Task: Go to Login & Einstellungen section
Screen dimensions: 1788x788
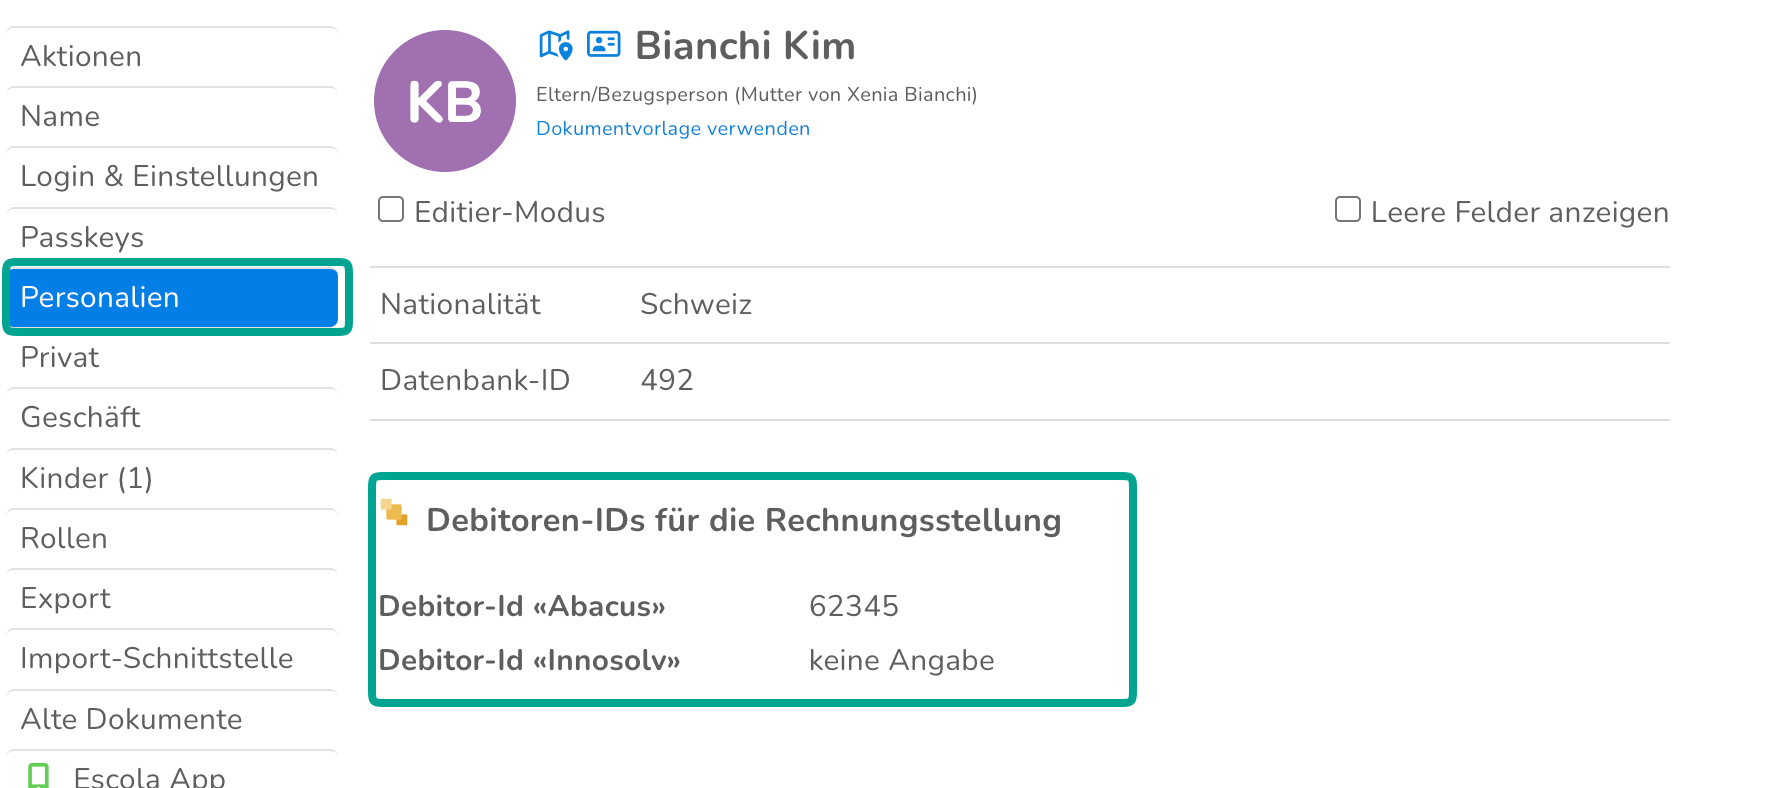Action: [x=172, y=177]
